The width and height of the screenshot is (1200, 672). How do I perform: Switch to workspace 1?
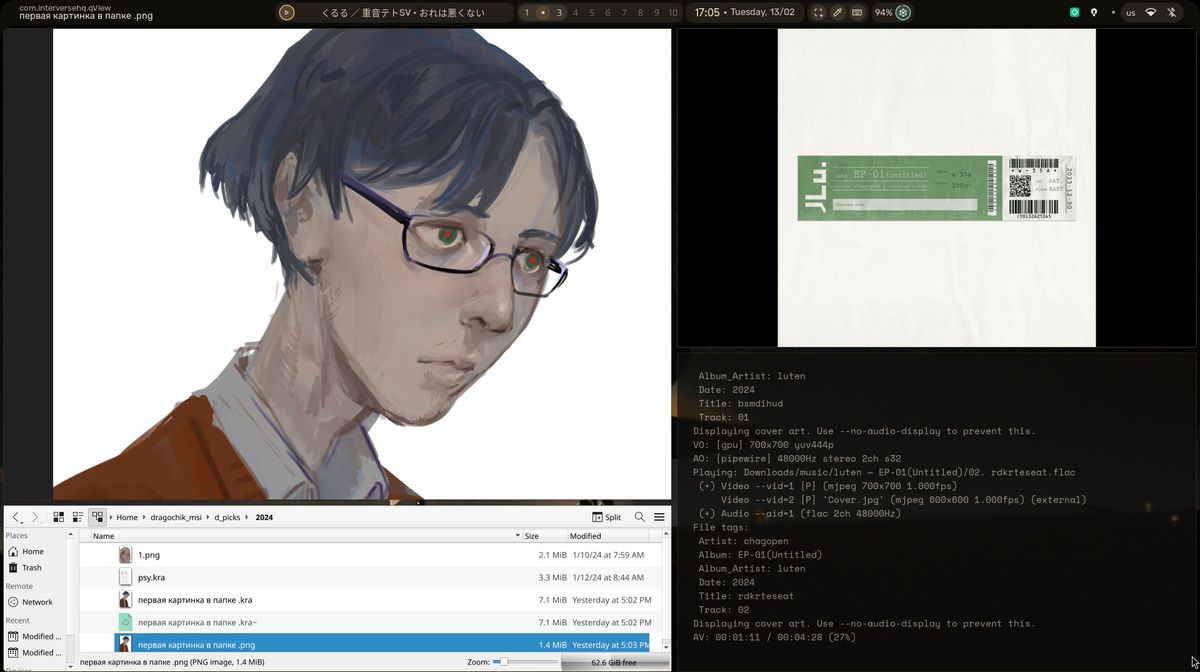(x=527, y=13)
